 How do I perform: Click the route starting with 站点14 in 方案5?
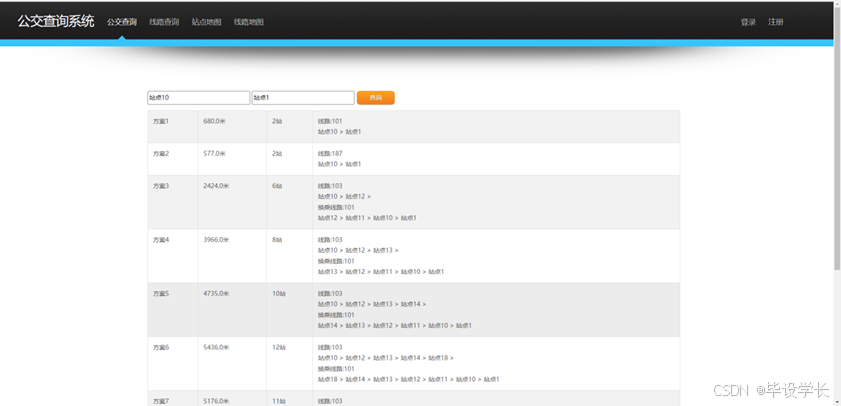pyautogui.click(x=395, y=326)
